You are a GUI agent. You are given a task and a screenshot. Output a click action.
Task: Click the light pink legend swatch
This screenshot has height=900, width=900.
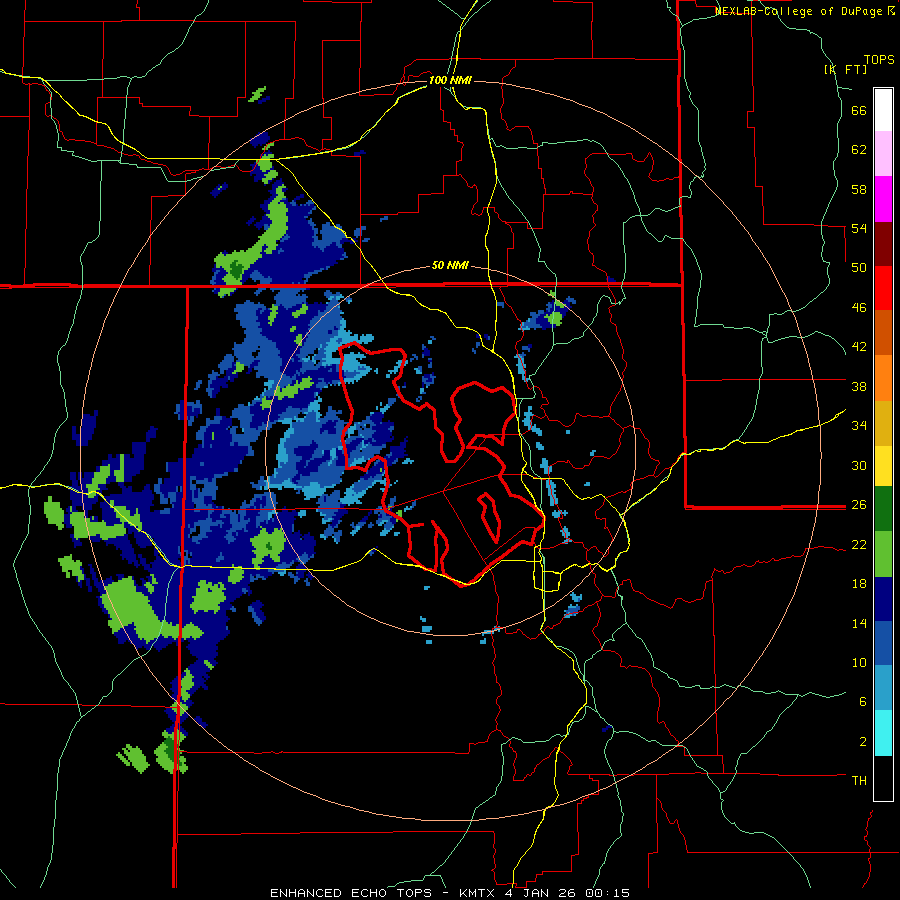883,154
